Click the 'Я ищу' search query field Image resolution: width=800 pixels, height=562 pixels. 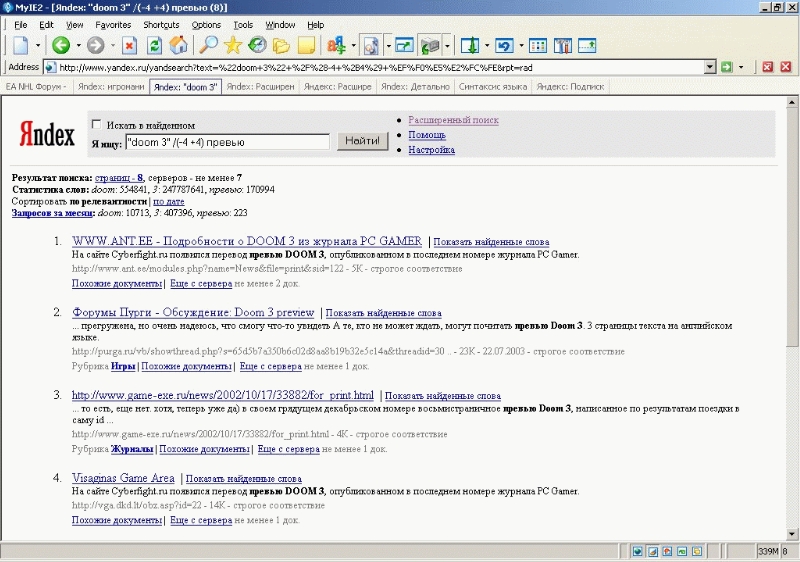[228, 142]
